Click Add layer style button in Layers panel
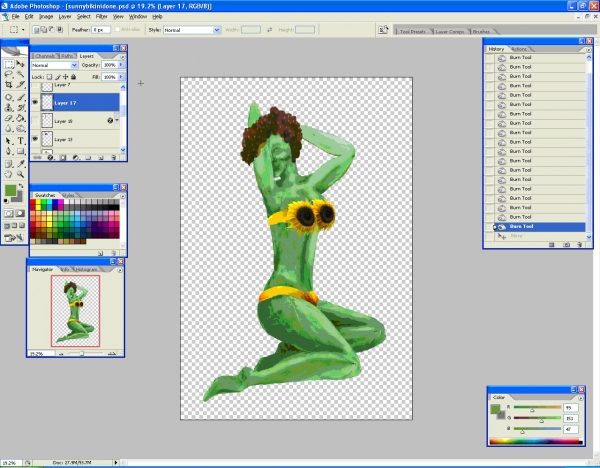Viewport: 600px width, 468px height. [x=50, y=157]
